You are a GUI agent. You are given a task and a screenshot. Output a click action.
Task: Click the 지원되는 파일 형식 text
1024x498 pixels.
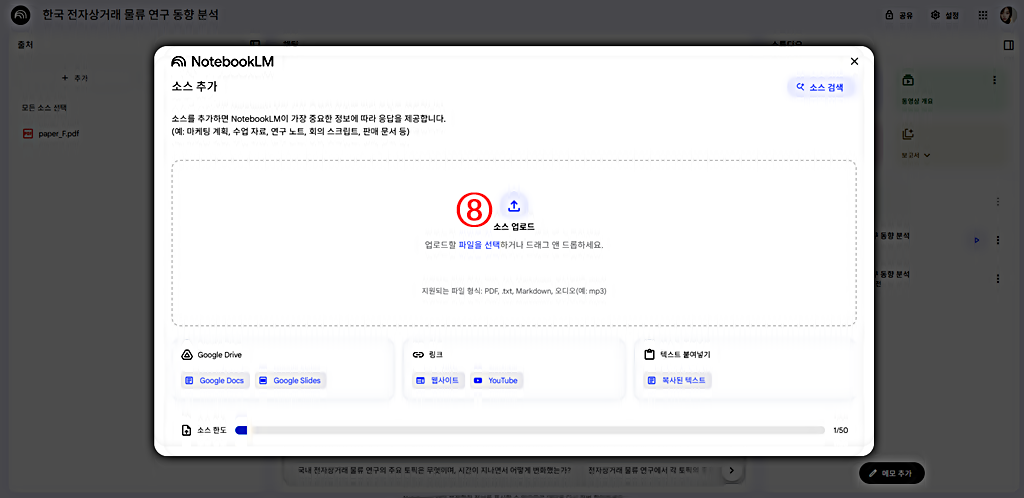514,291
